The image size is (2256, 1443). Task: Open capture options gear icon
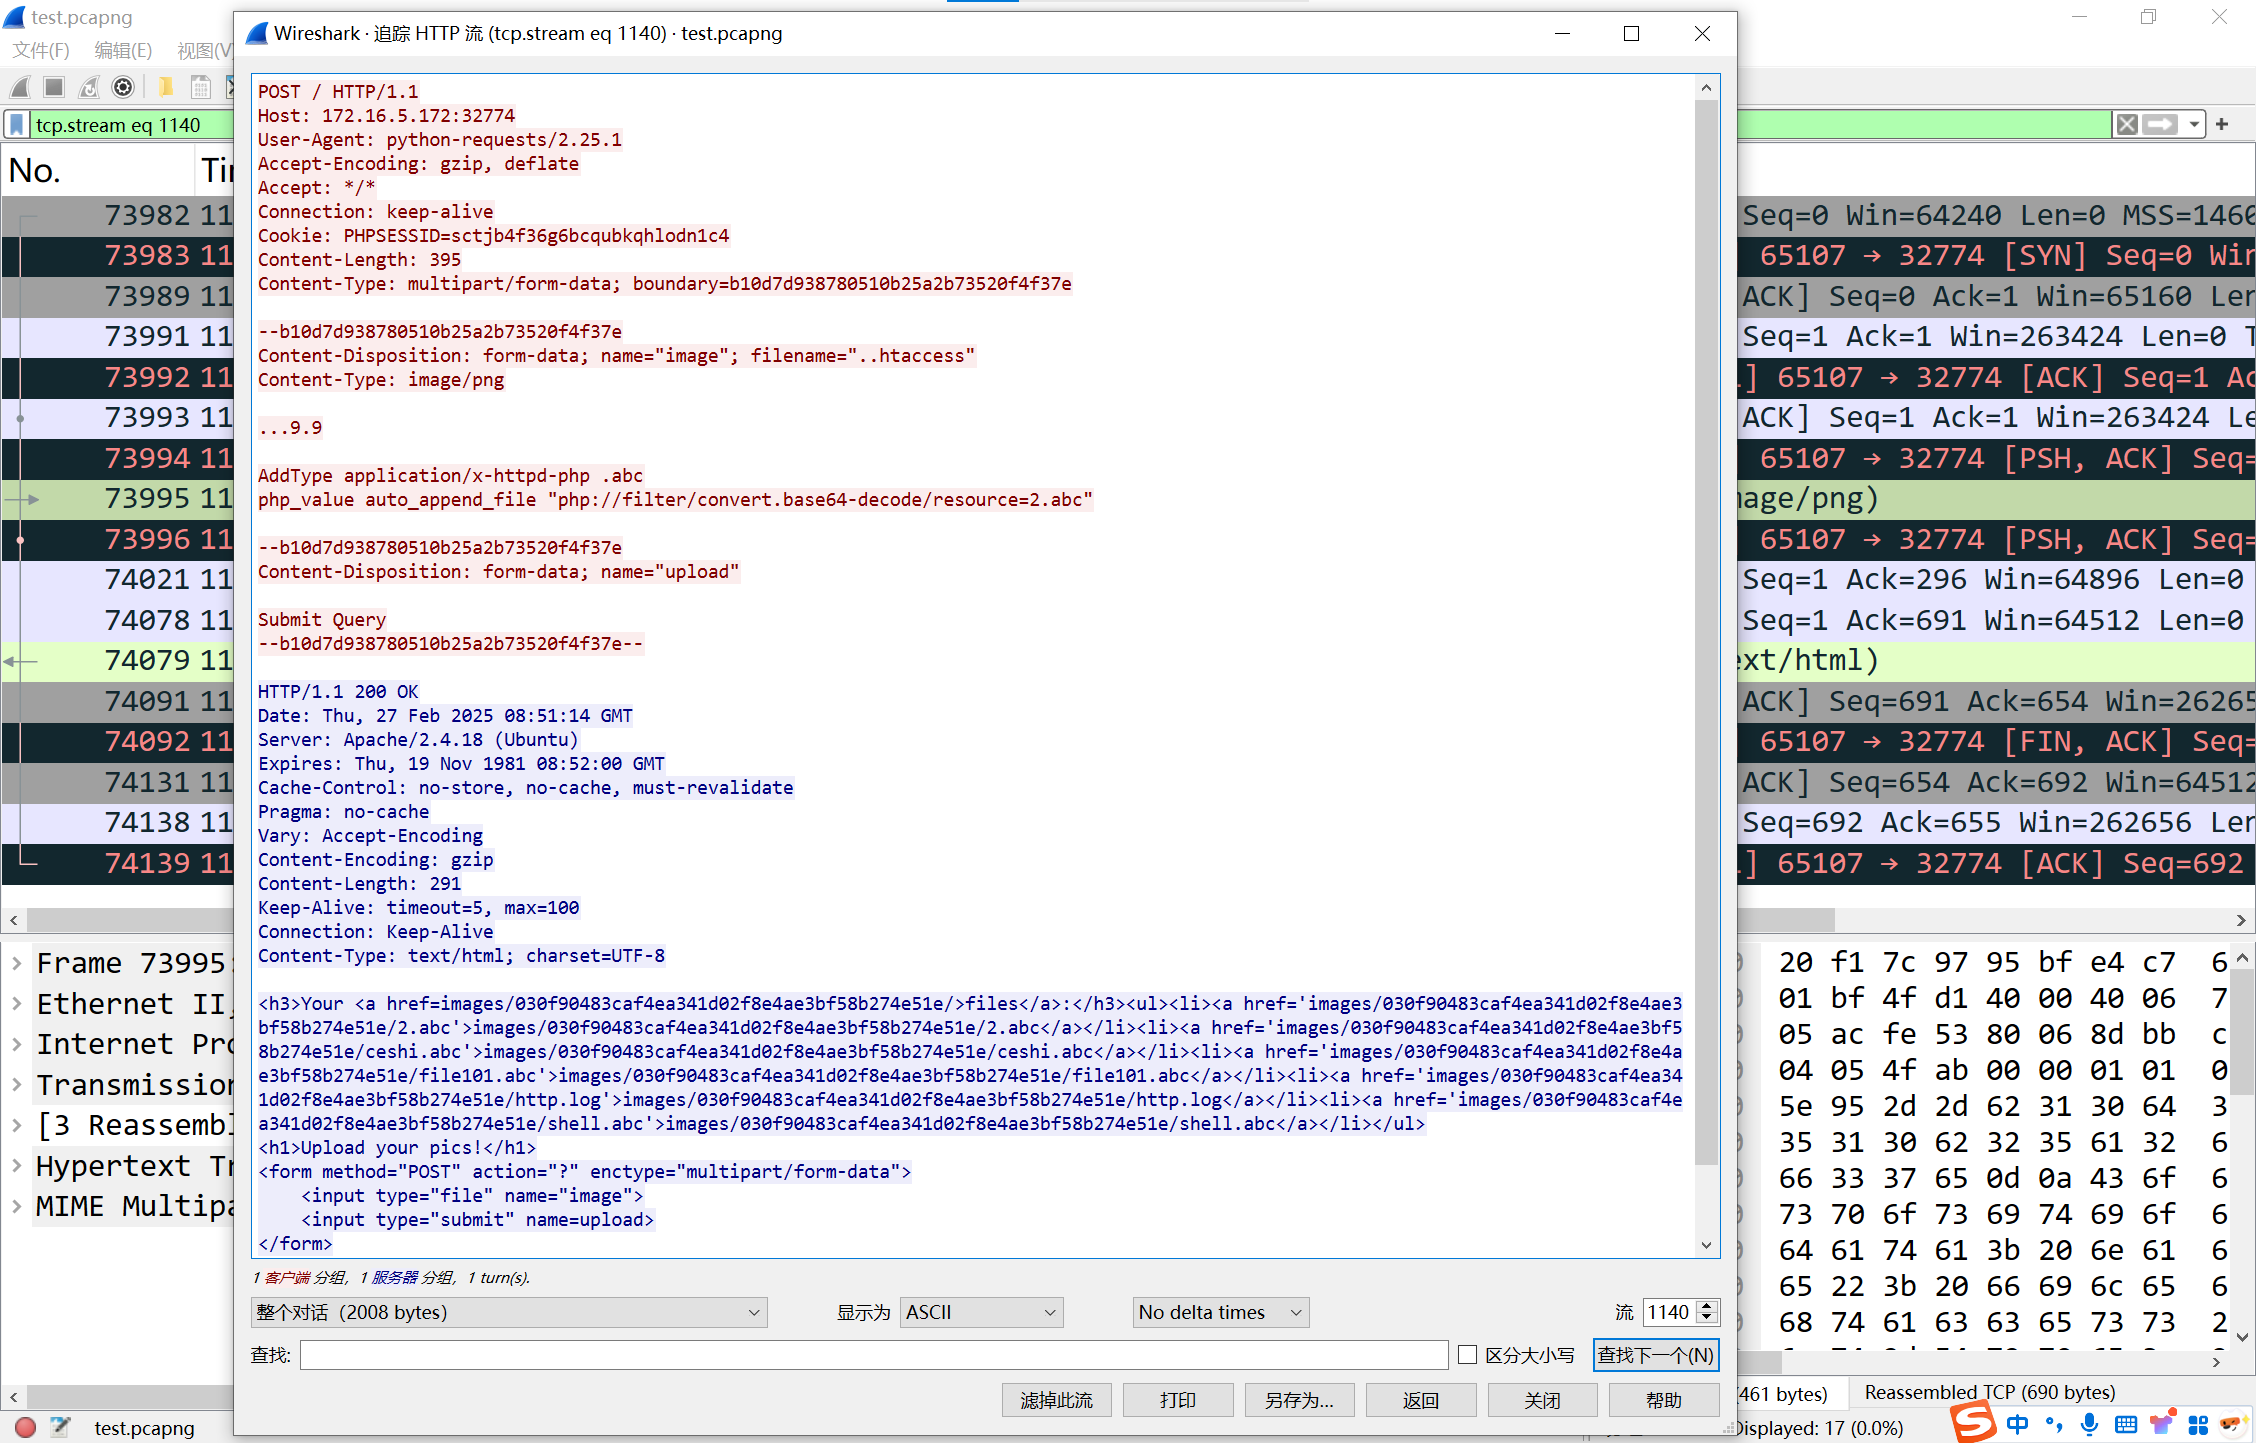tap(123, 88)
